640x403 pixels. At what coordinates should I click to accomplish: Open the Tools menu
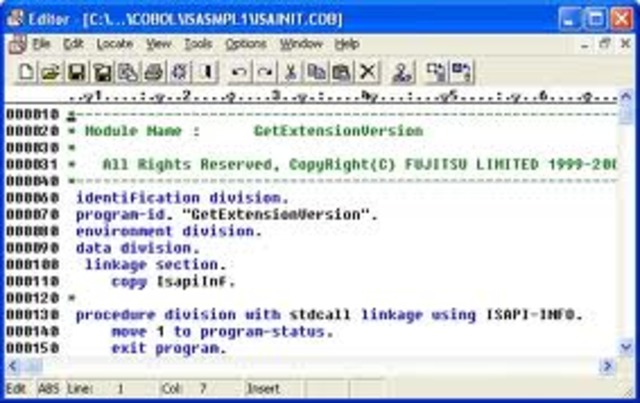(198, 44)
